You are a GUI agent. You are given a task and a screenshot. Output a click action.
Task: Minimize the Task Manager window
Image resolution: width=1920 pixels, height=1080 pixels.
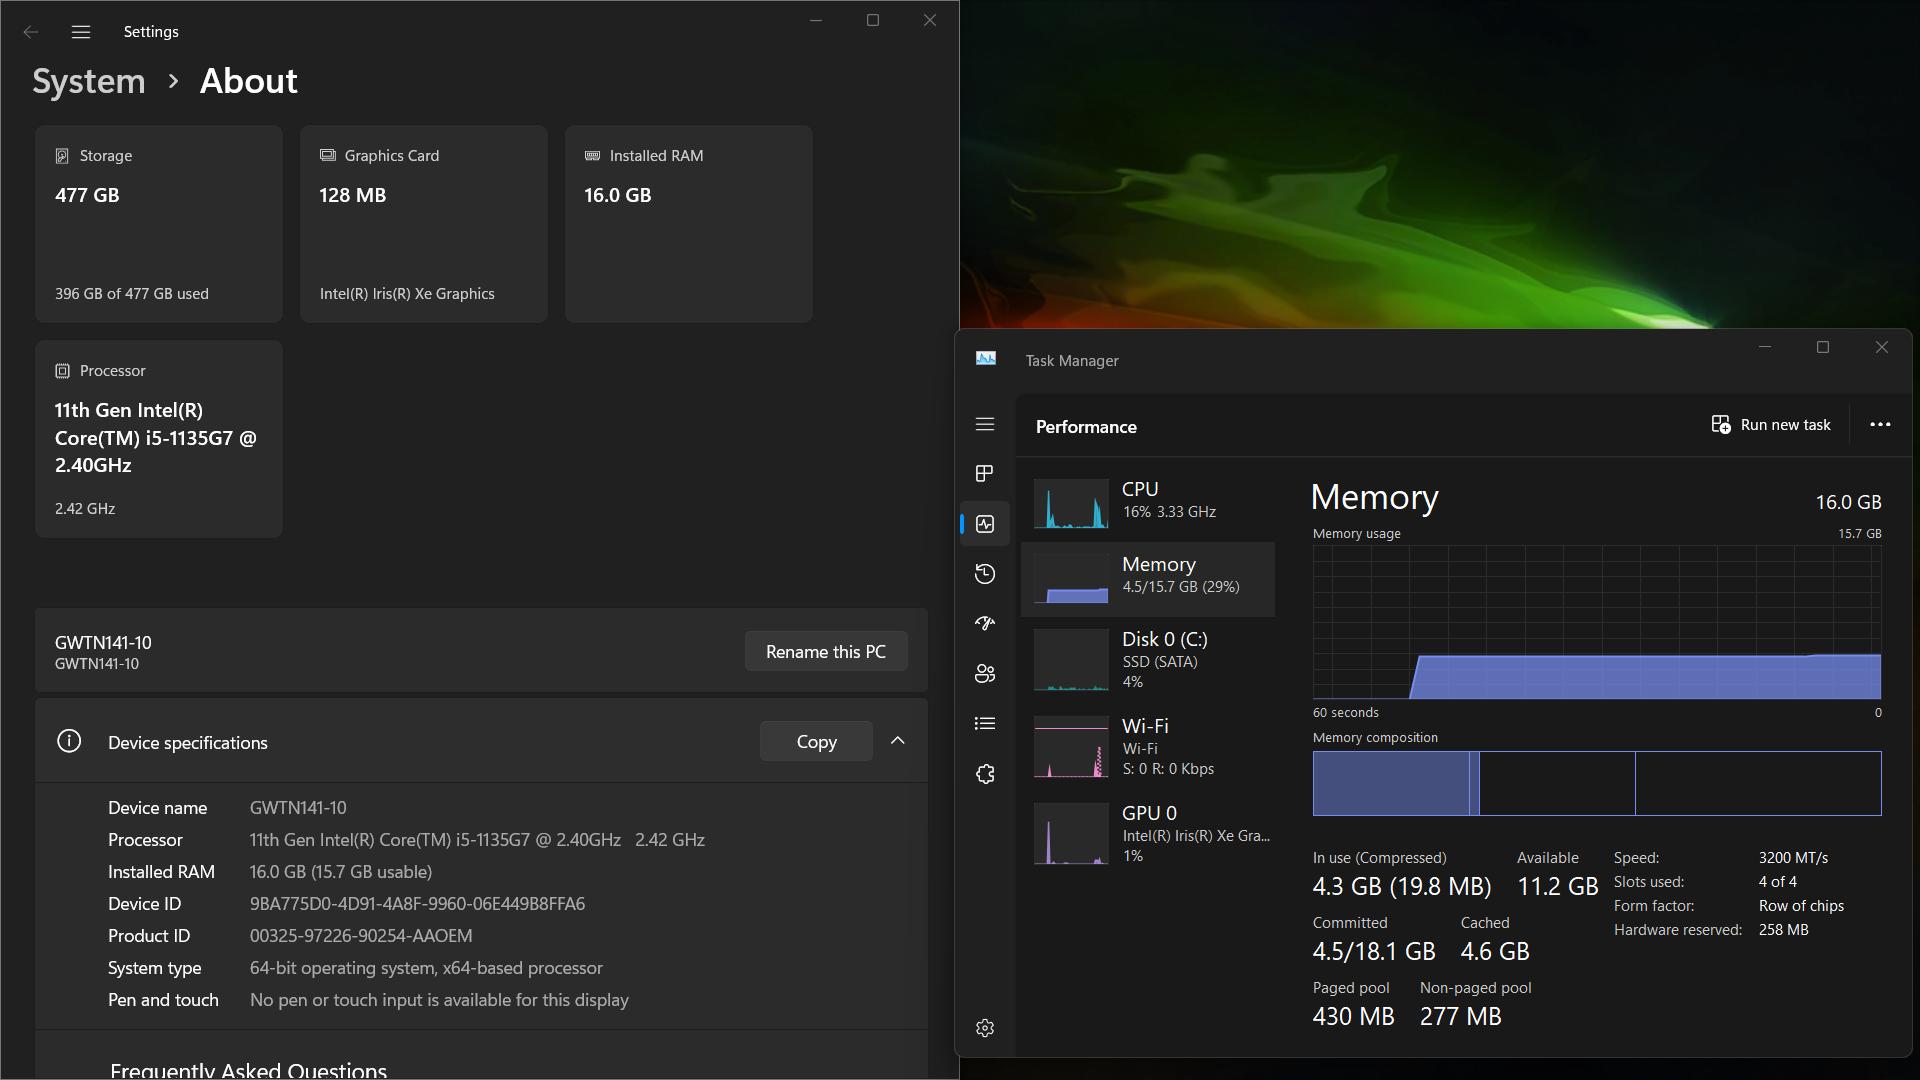tap(1765, 347)
